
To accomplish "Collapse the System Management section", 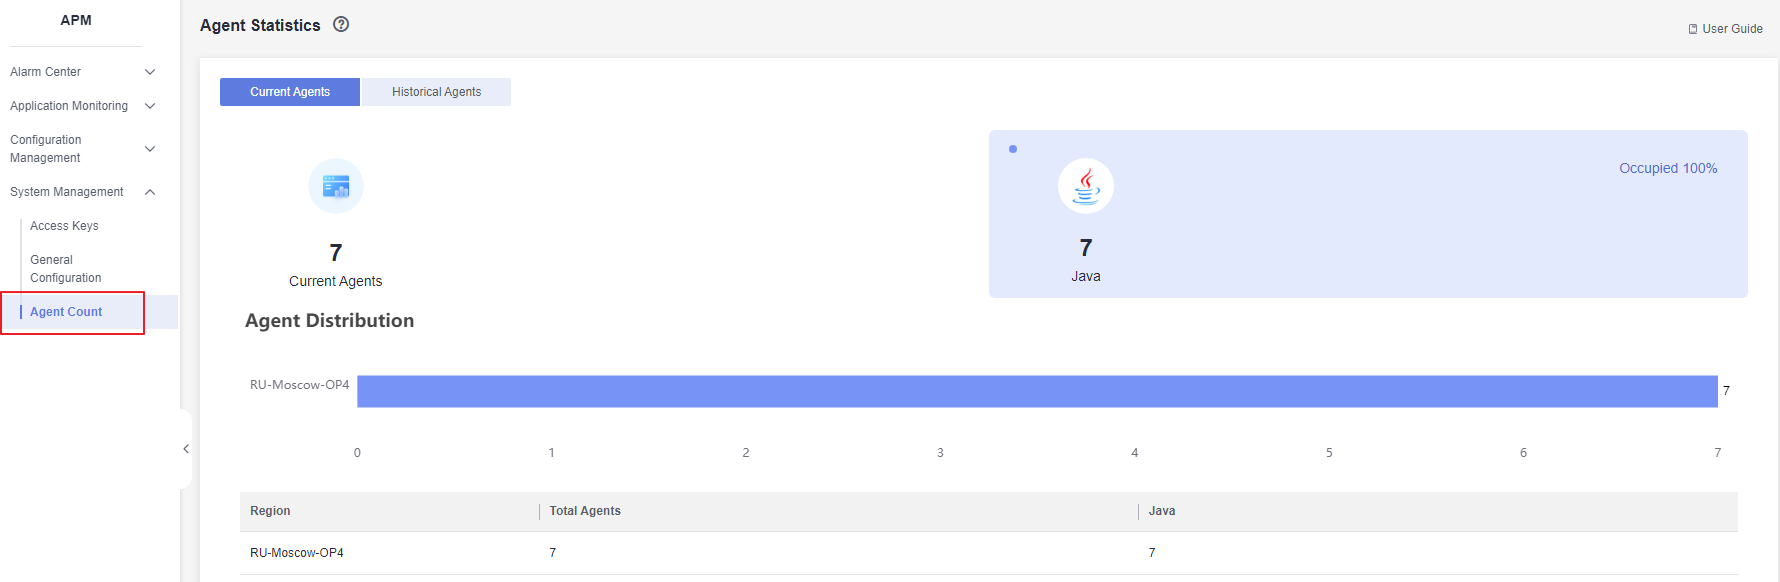I will [x=150, y=192].
